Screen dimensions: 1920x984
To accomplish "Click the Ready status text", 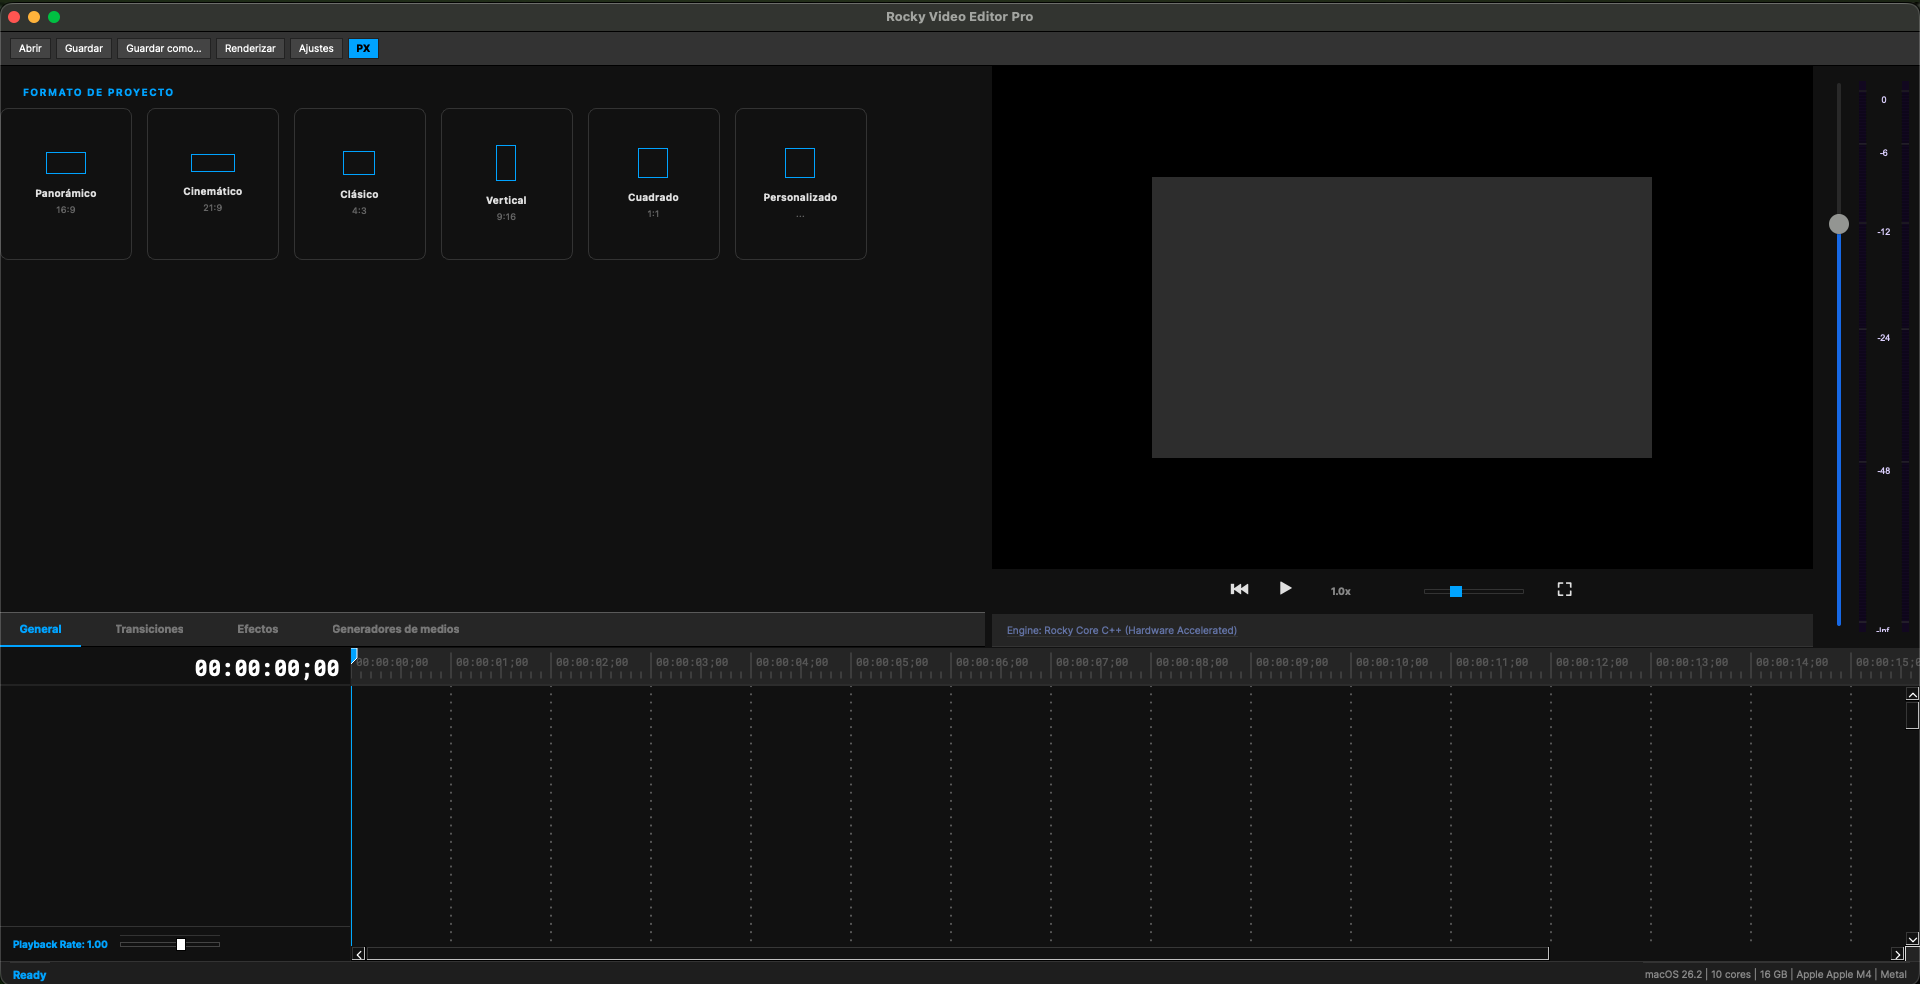I will coord(29,975).
